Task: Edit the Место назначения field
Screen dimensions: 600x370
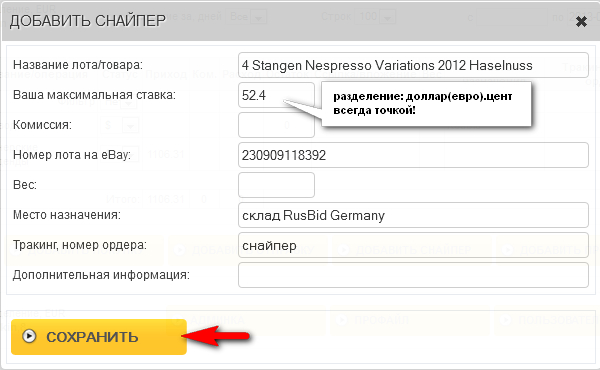Action: [413, 215]
